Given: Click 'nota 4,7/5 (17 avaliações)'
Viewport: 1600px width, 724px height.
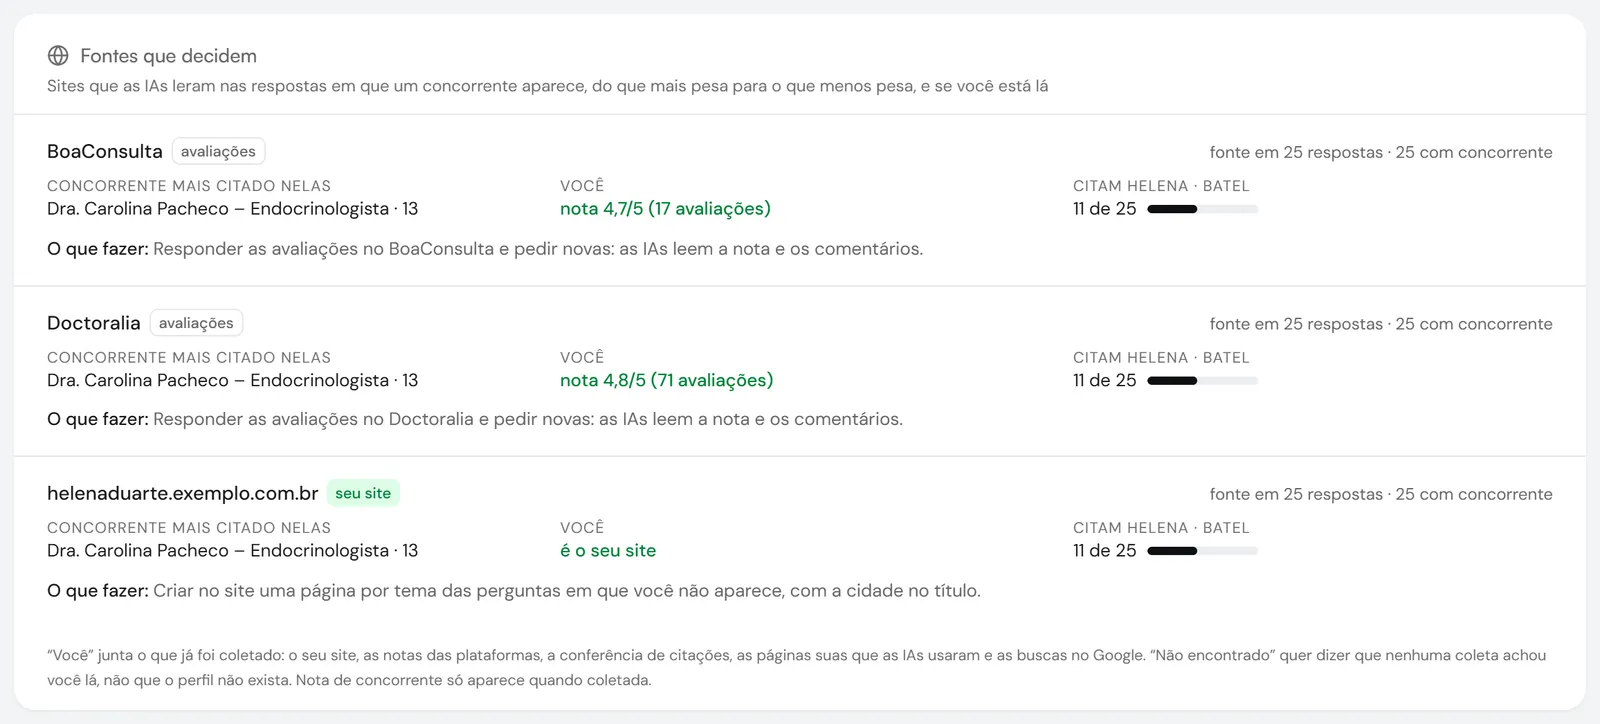Looking at the screenshot, I should pyautogui.click(x=665, y=209).
